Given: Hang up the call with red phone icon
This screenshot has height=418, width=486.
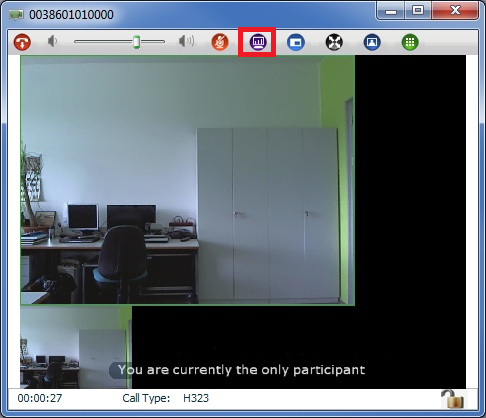Looking at the screenshot, I should tap(22, 42).
